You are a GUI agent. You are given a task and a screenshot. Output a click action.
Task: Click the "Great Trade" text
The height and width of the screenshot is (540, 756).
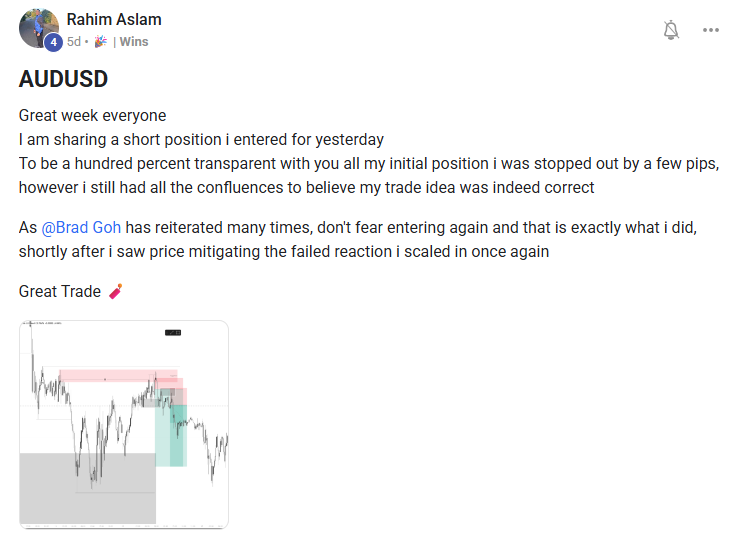(x=60, y=292)
